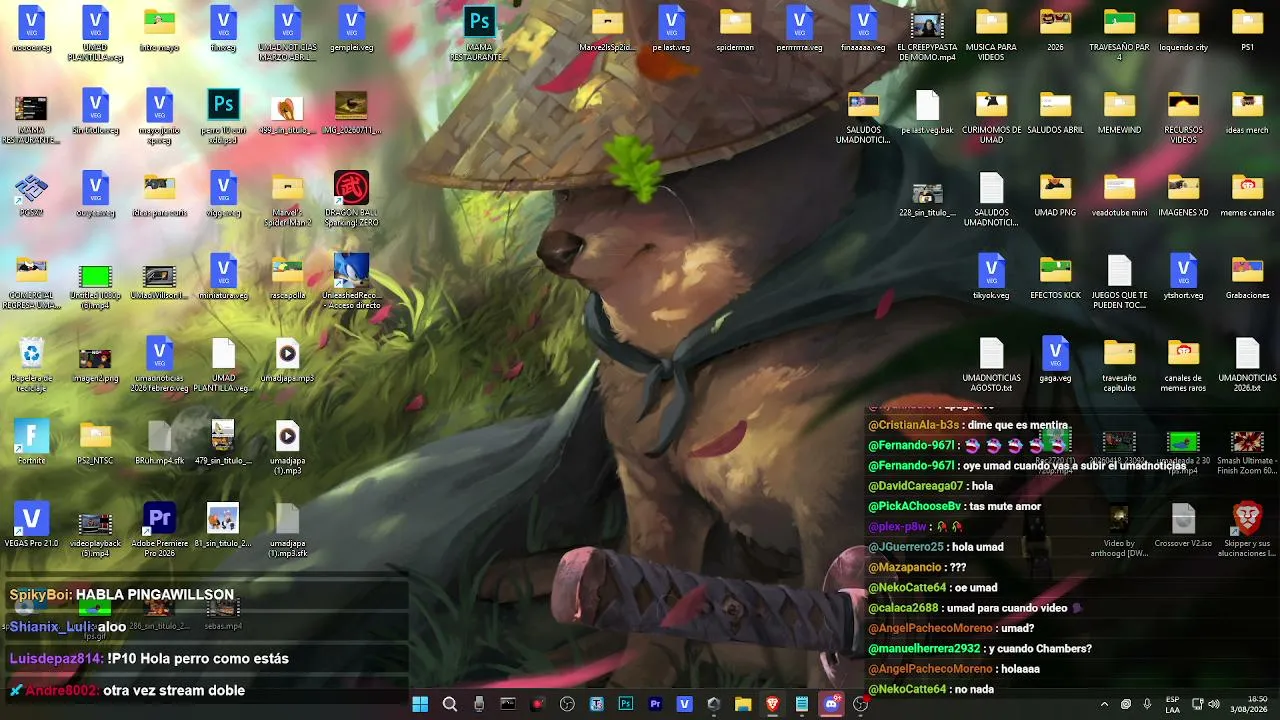Open VEGAS Pro from the taskbar

tap(684, 704)
